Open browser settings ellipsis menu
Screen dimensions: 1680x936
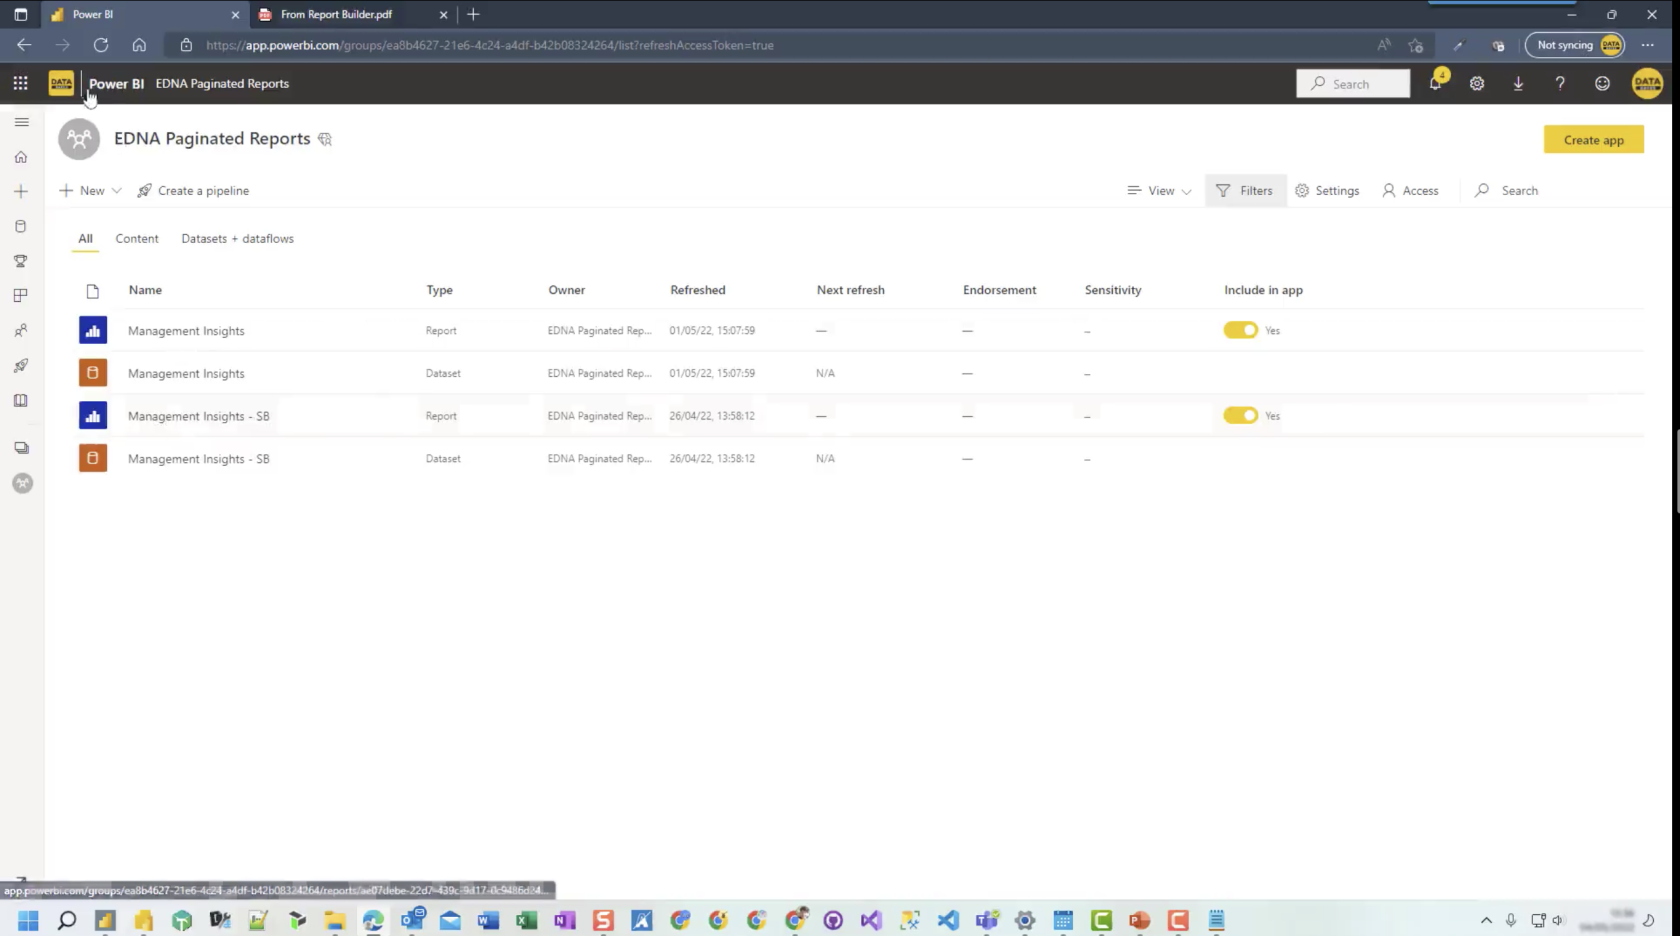point(1648,45)
